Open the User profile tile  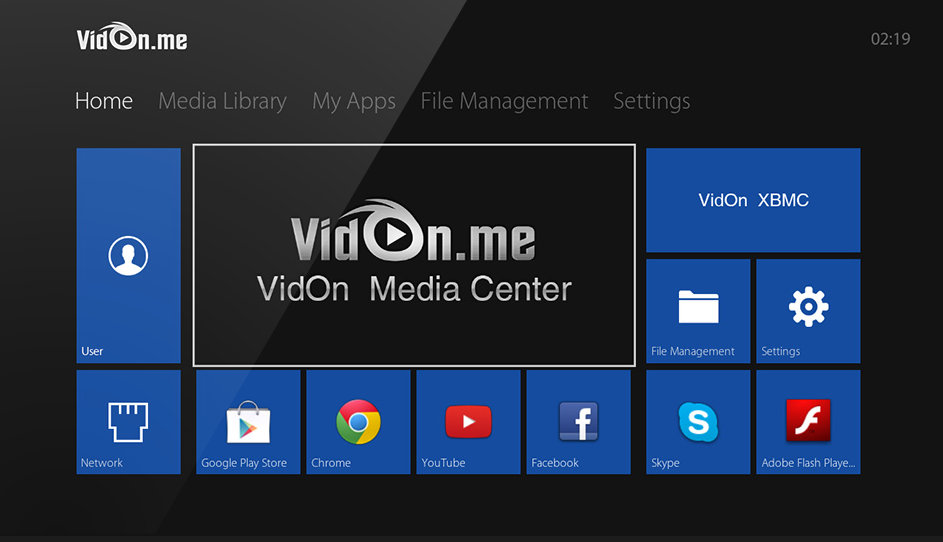[x=128, y=255]
